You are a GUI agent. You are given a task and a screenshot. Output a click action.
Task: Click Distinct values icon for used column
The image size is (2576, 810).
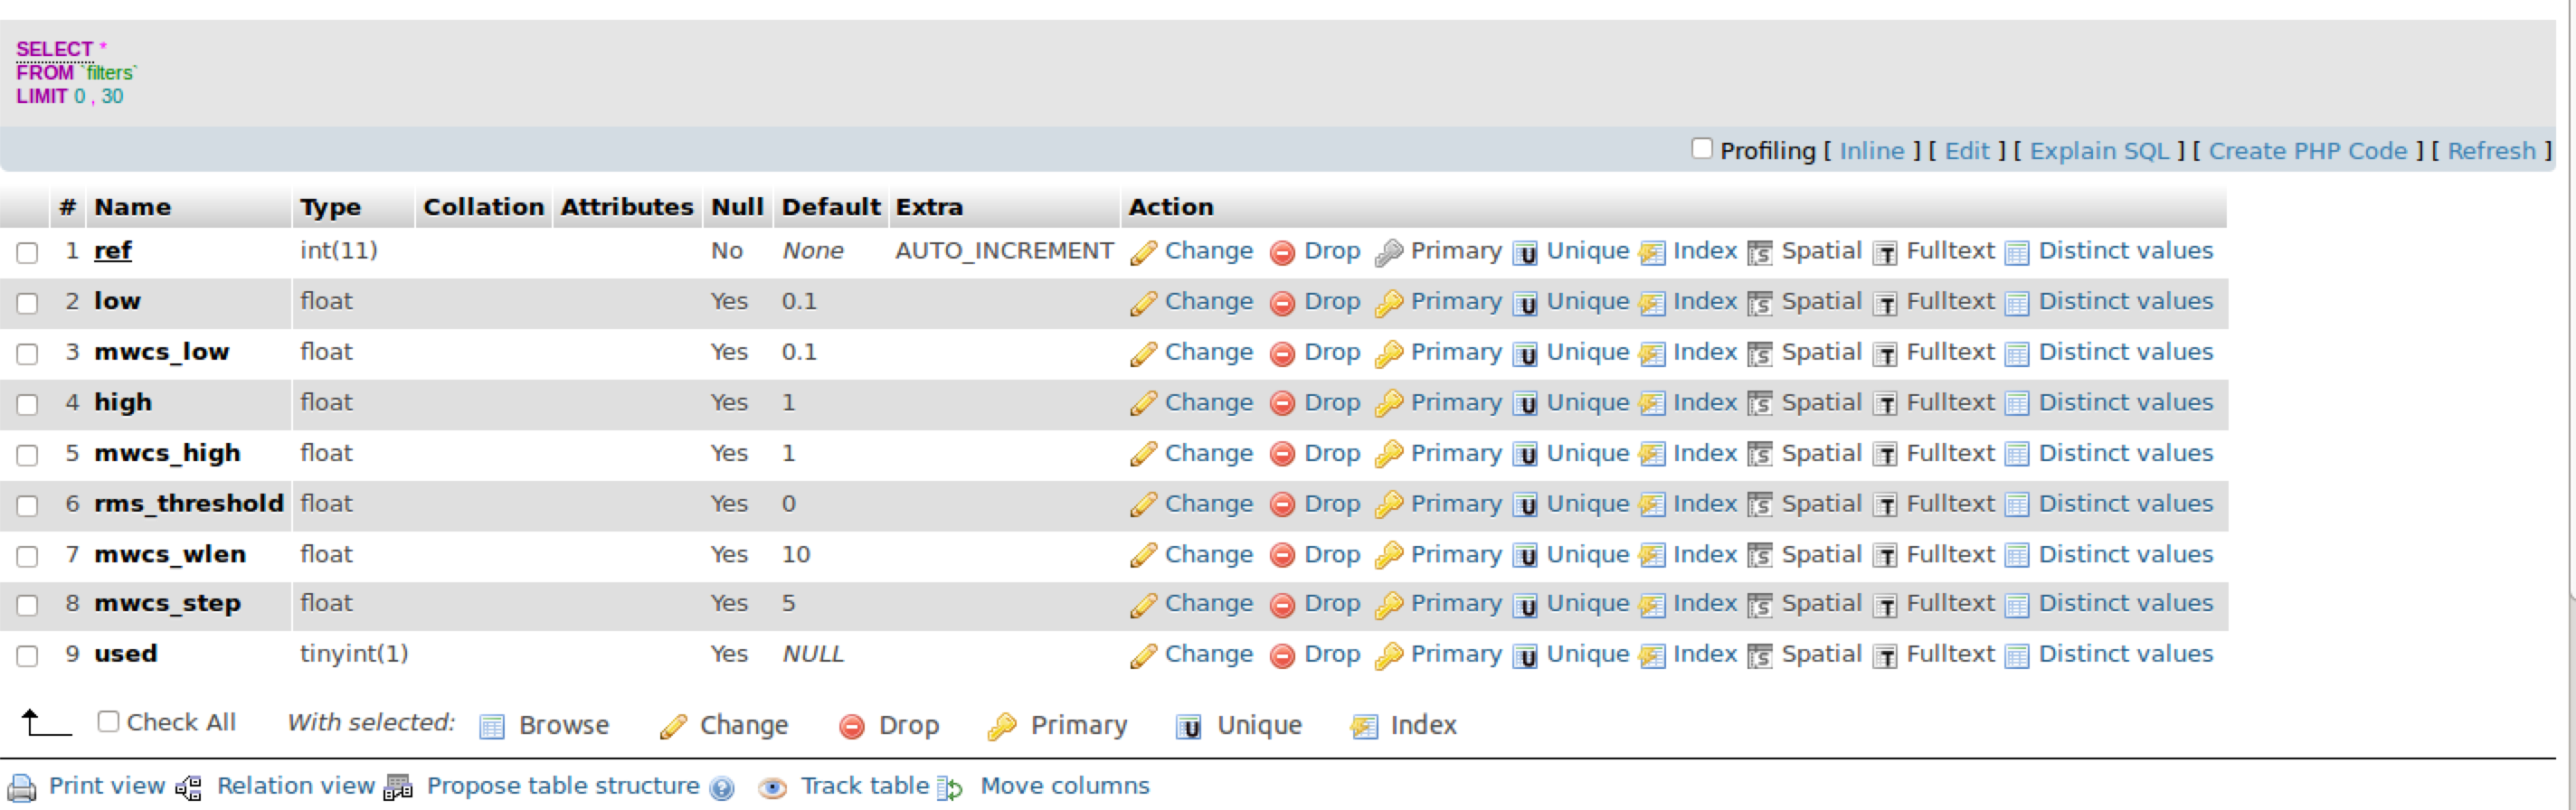pos(2017,656)
